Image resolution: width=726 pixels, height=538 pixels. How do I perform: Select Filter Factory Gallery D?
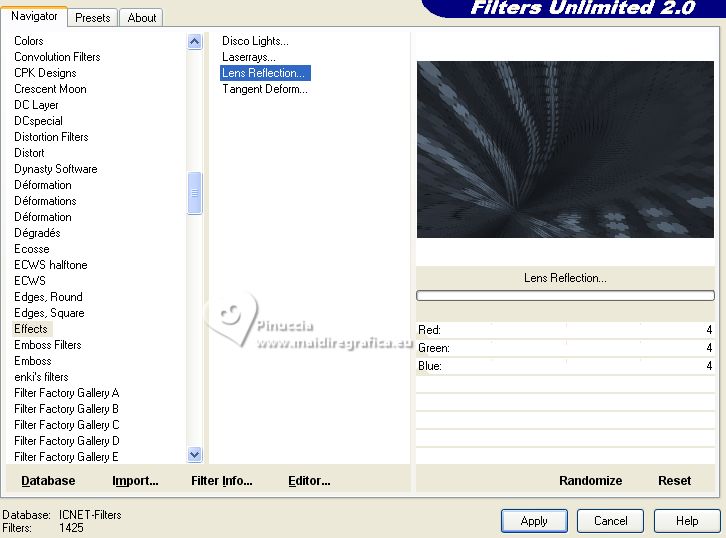(x=67, y=441)
